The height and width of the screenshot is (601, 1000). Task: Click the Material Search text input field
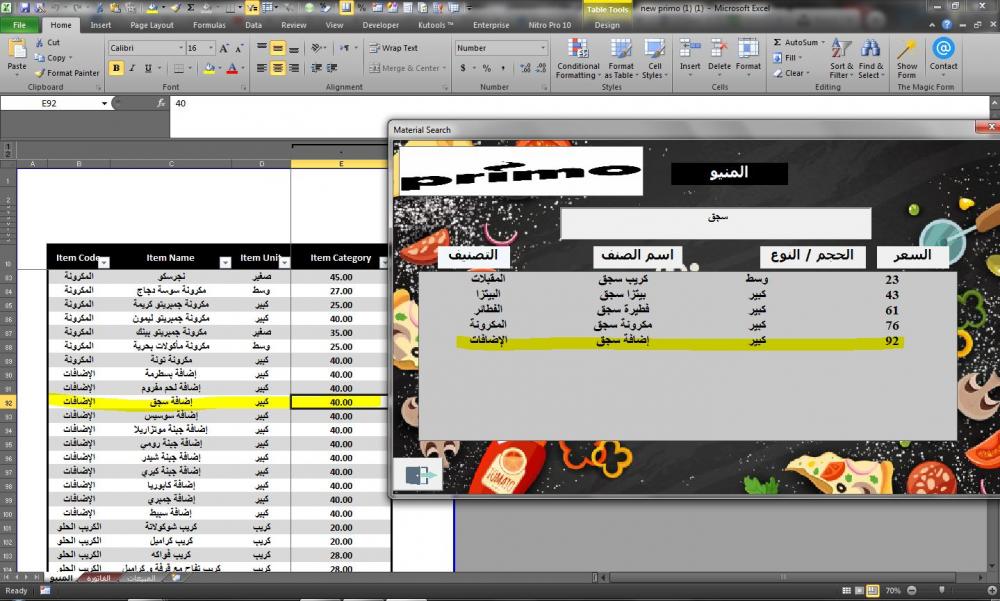(715, 223)
